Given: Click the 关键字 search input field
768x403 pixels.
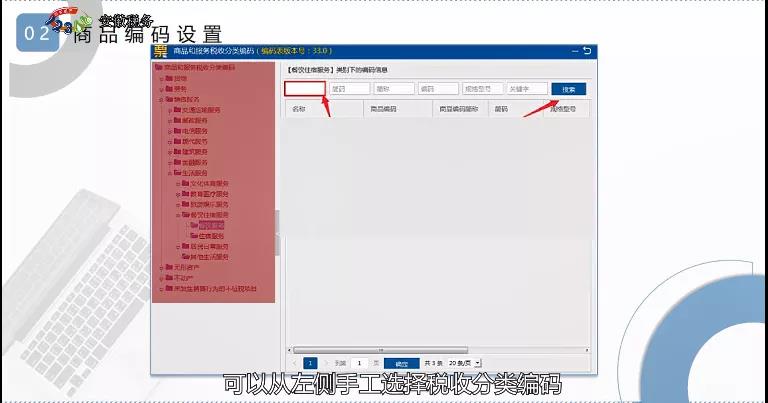Looking at the screenshot, I should point(527,89).
